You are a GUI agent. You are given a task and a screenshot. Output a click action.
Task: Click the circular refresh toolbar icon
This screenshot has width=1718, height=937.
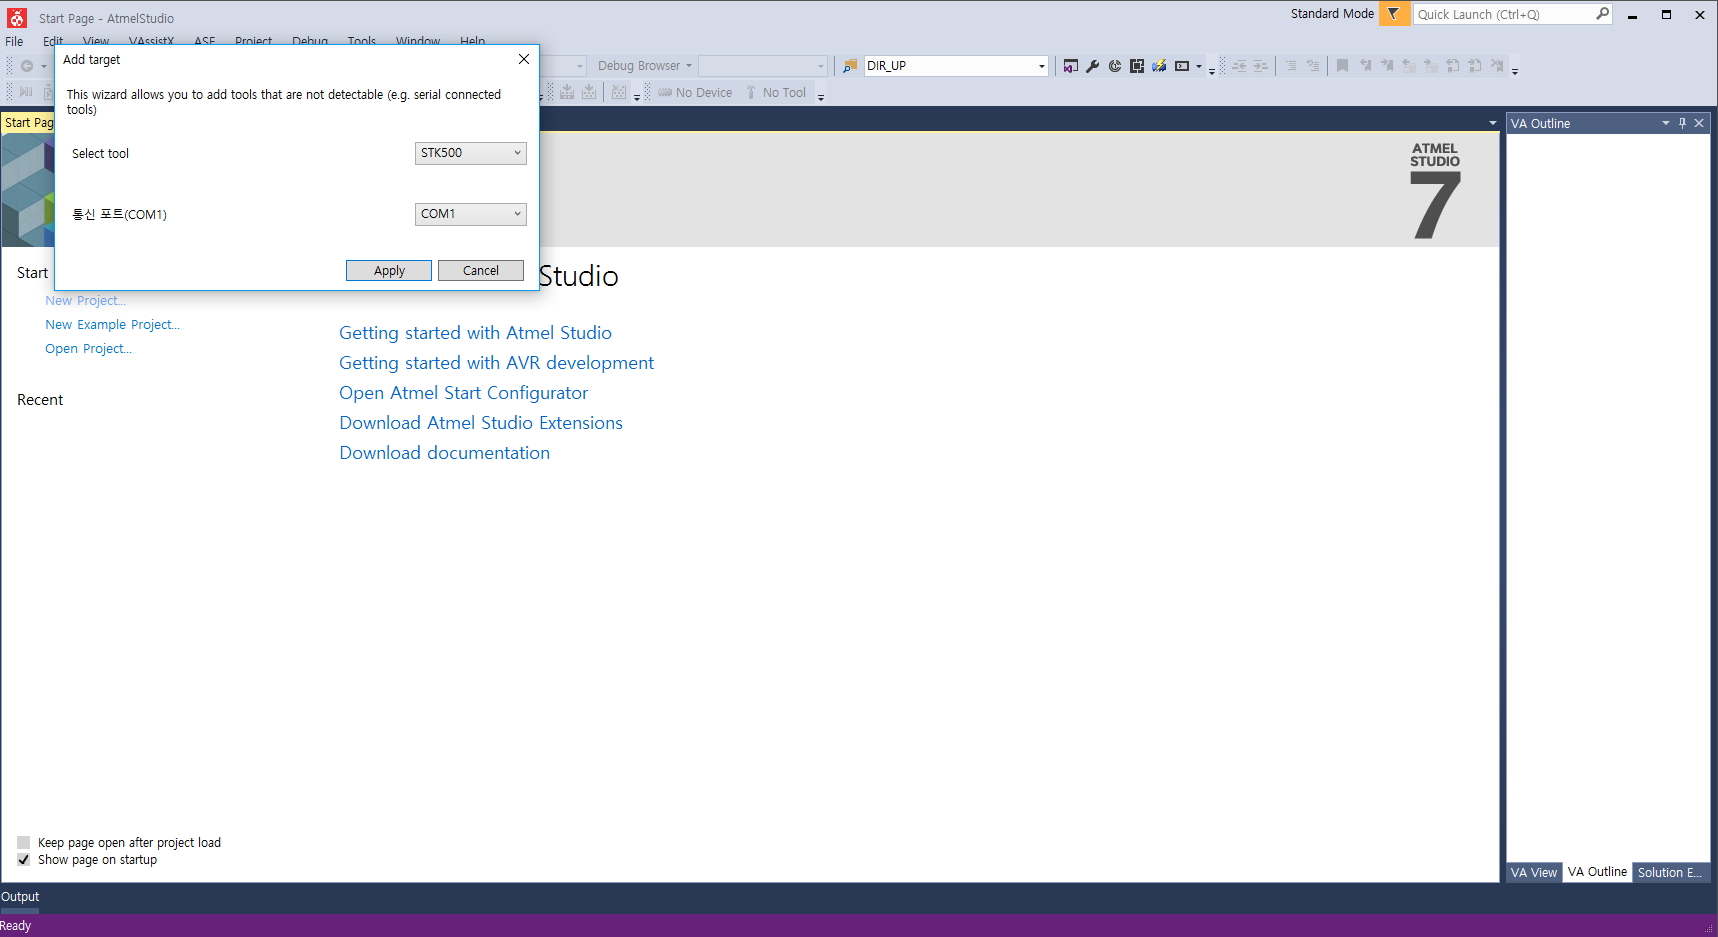[1114, 66]
